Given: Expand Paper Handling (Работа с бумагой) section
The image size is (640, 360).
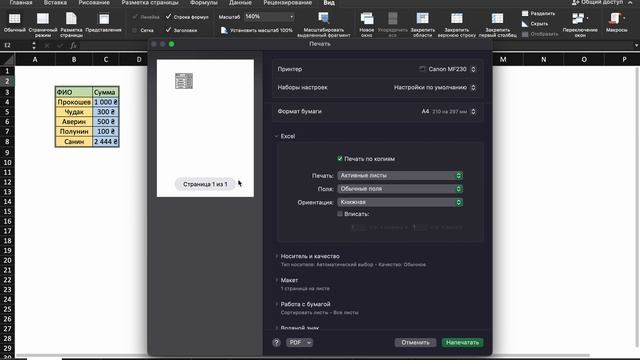Looking at the screenshot, I should pyautogui.click(x=276, y=304).
